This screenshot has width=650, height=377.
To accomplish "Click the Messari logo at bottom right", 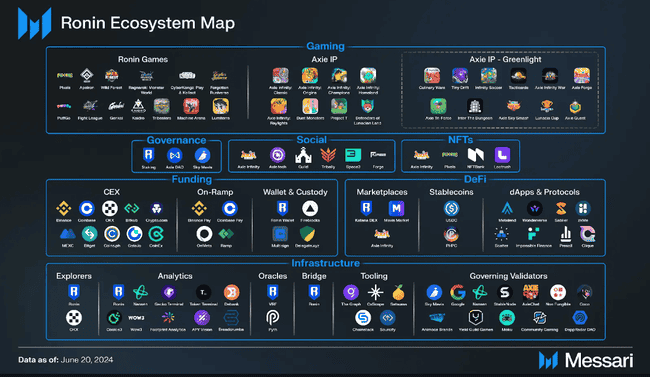I will [x=586, y=360].
